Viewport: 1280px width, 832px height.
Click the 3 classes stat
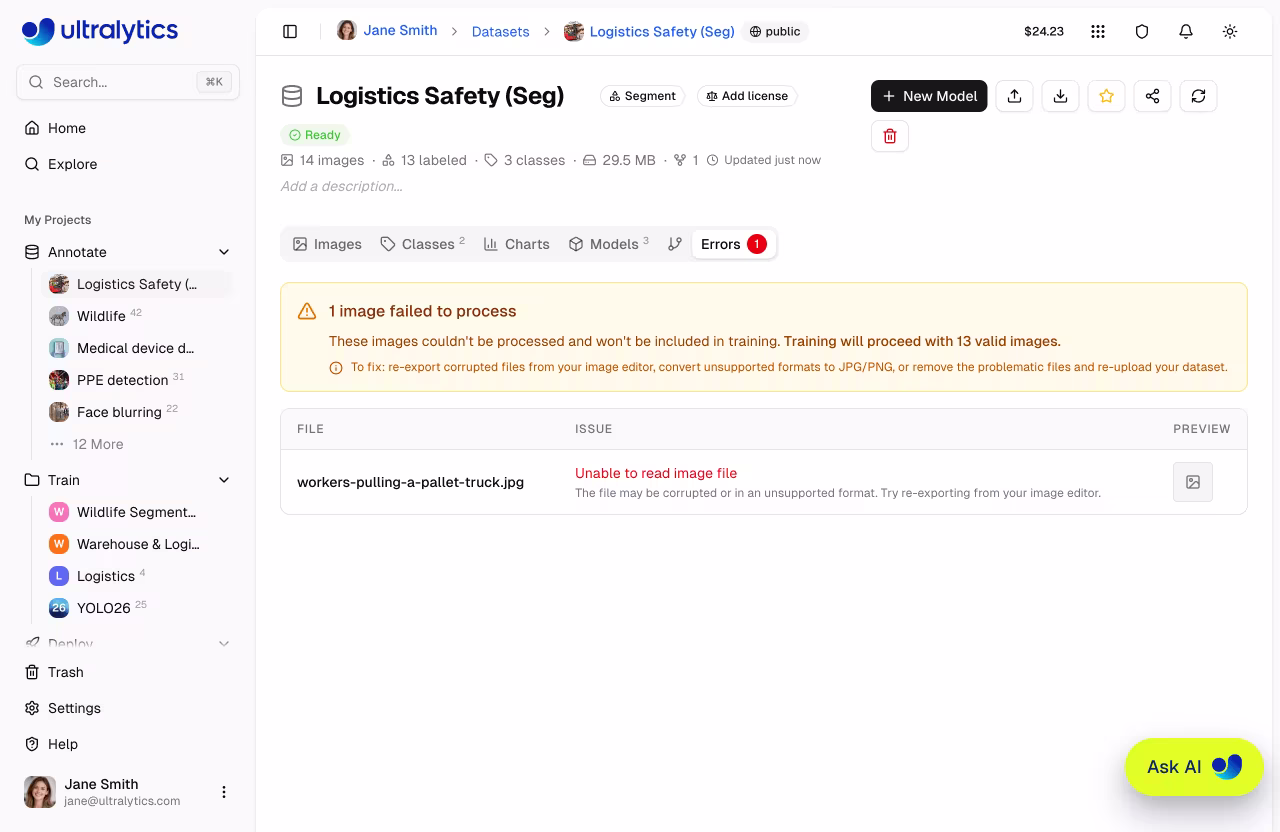pyautogui.click(x=524, y=160)
